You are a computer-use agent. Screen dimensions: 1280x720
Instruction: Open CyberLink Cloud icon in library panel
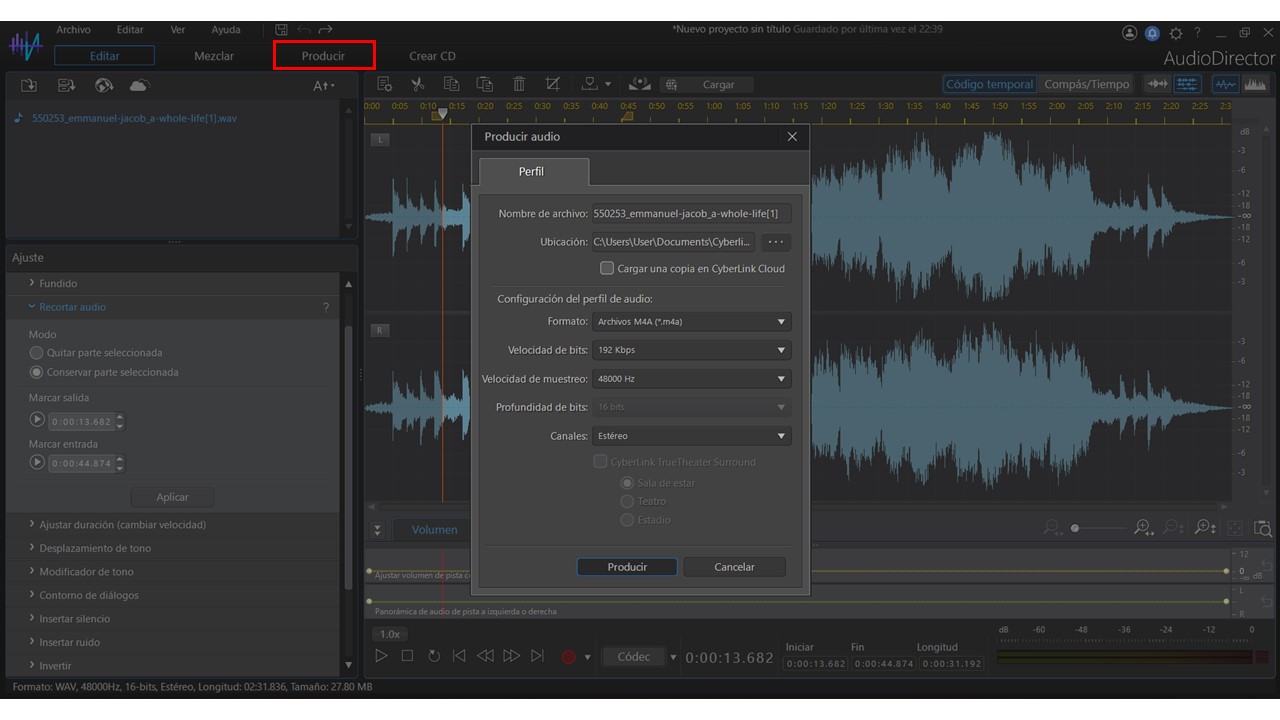[140, 85]
